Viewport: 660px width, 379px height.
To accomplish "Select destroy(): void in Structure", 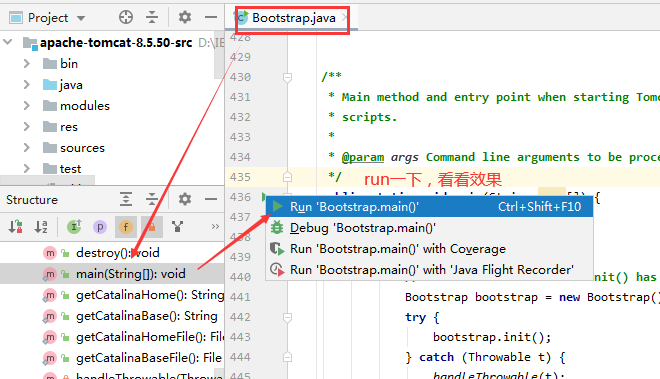I will [x=112, y=253].
